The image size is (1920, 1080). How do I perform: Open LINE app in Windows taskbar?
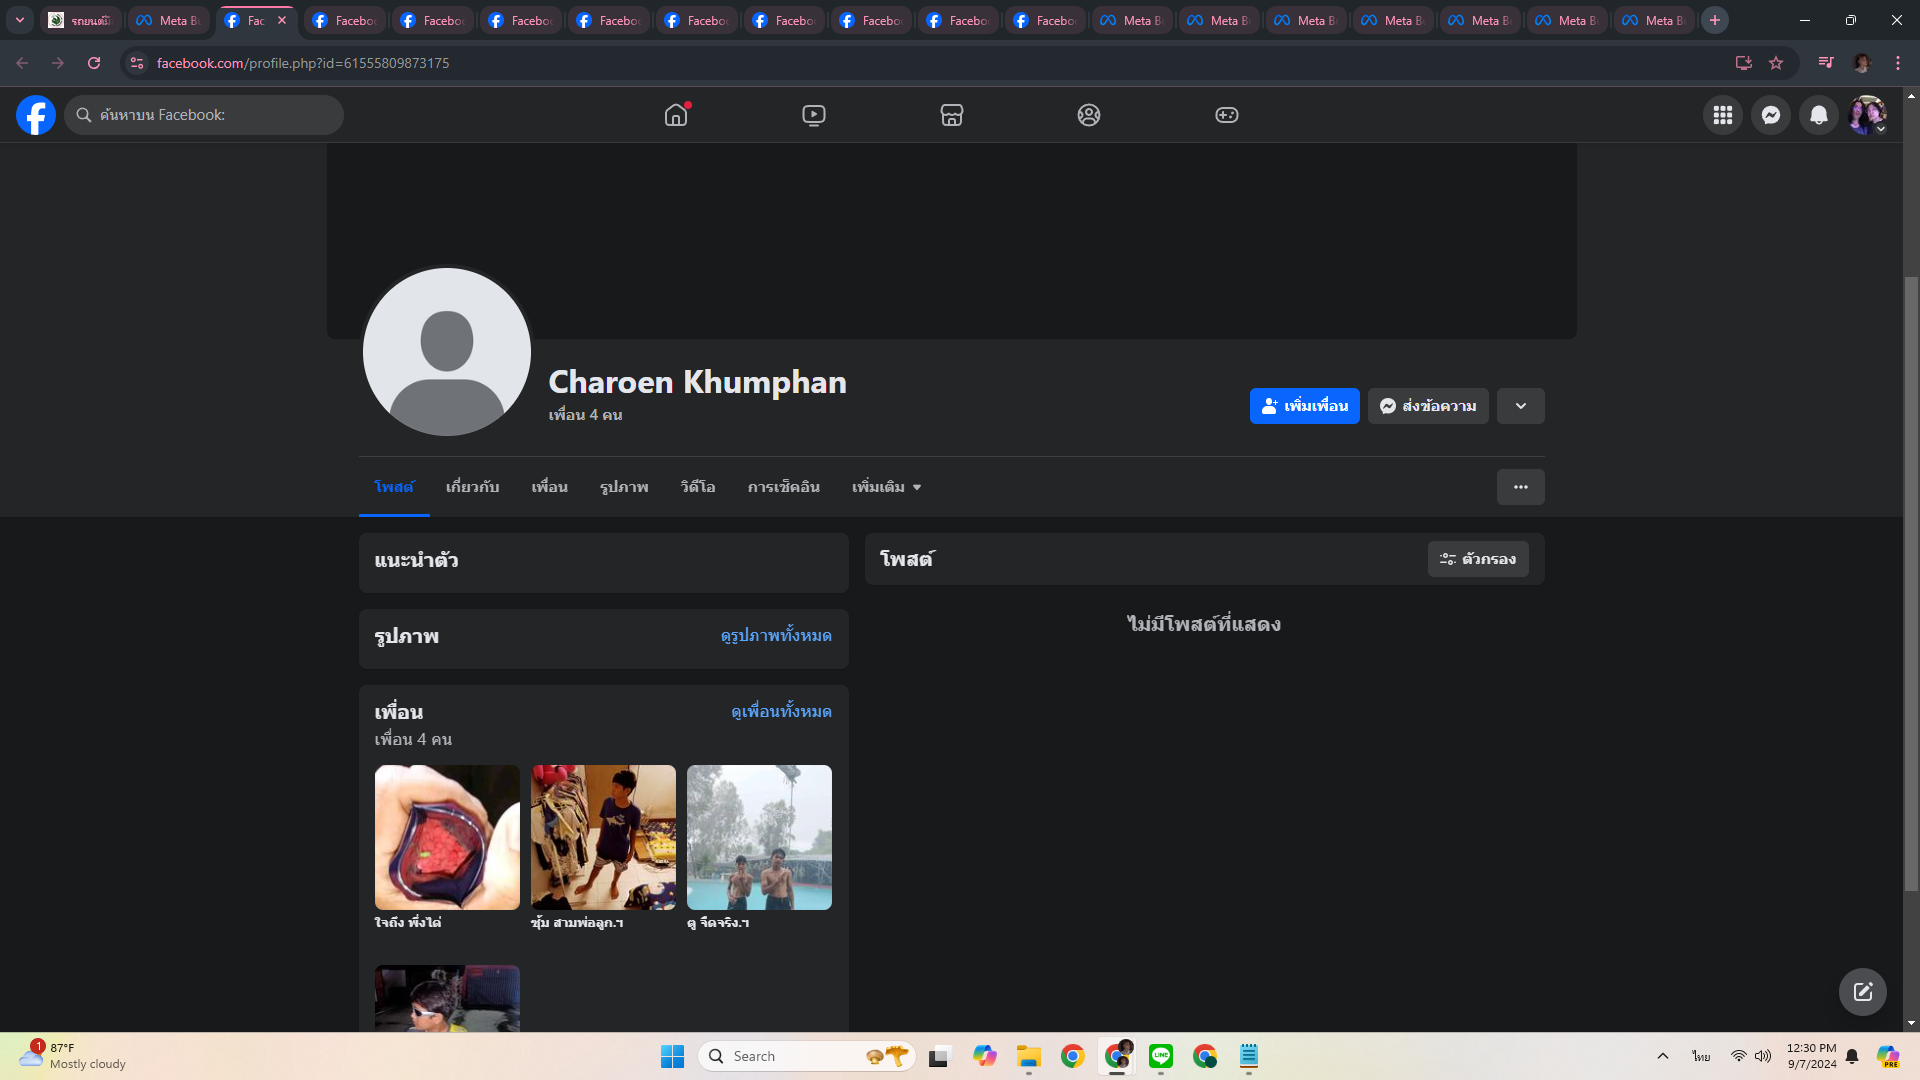[x=1161, y=1056]
